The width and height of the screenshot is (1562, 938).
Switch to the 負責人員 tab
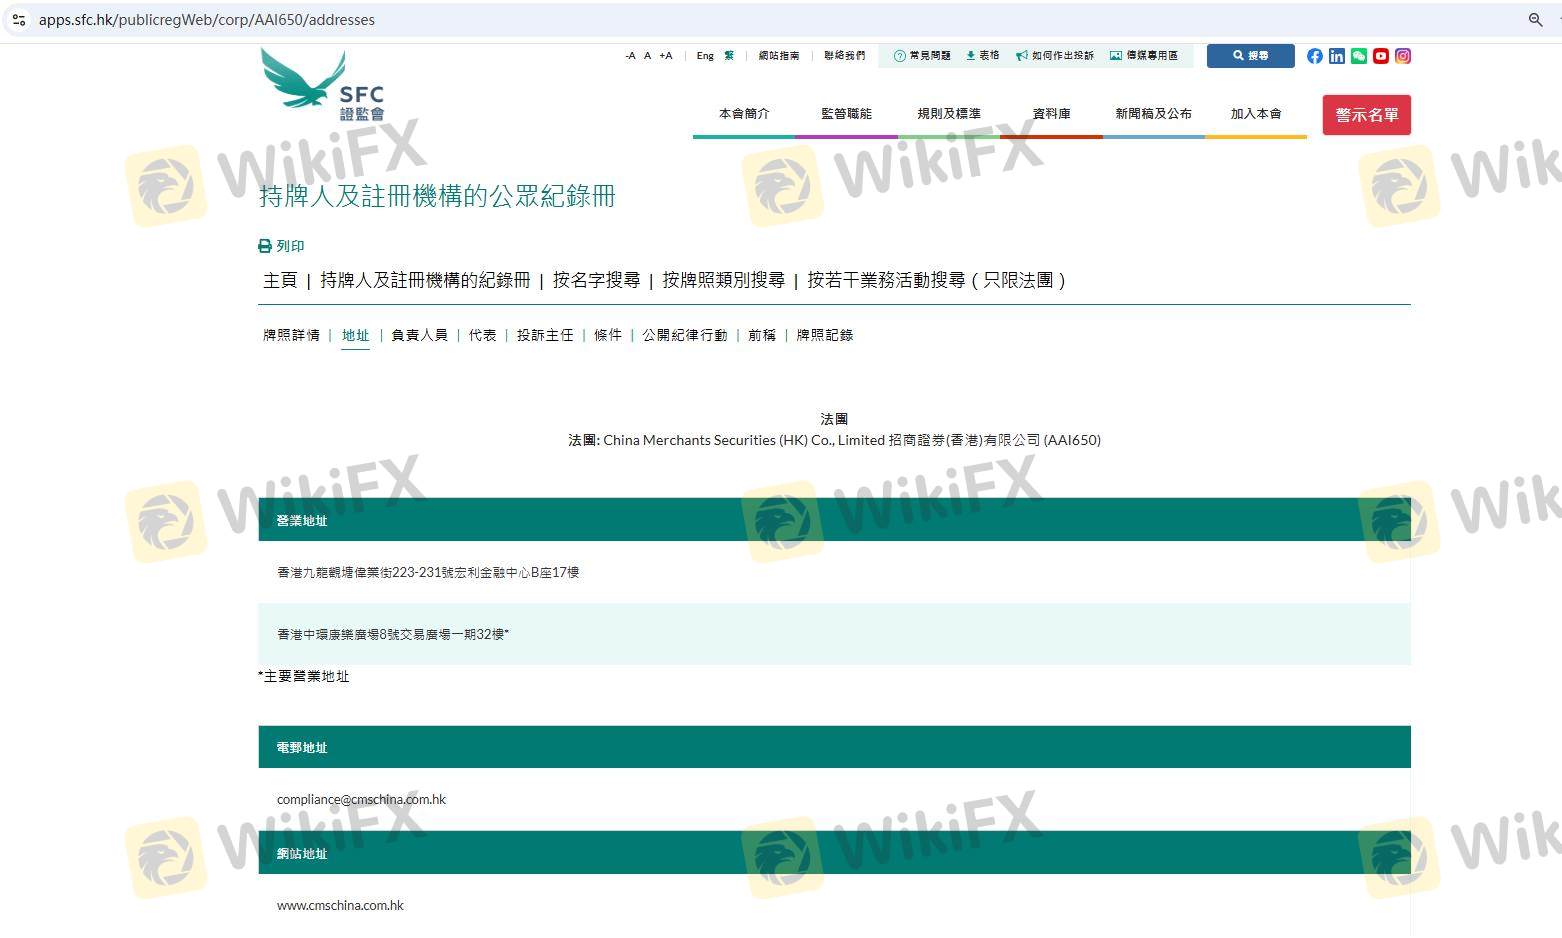419,335
